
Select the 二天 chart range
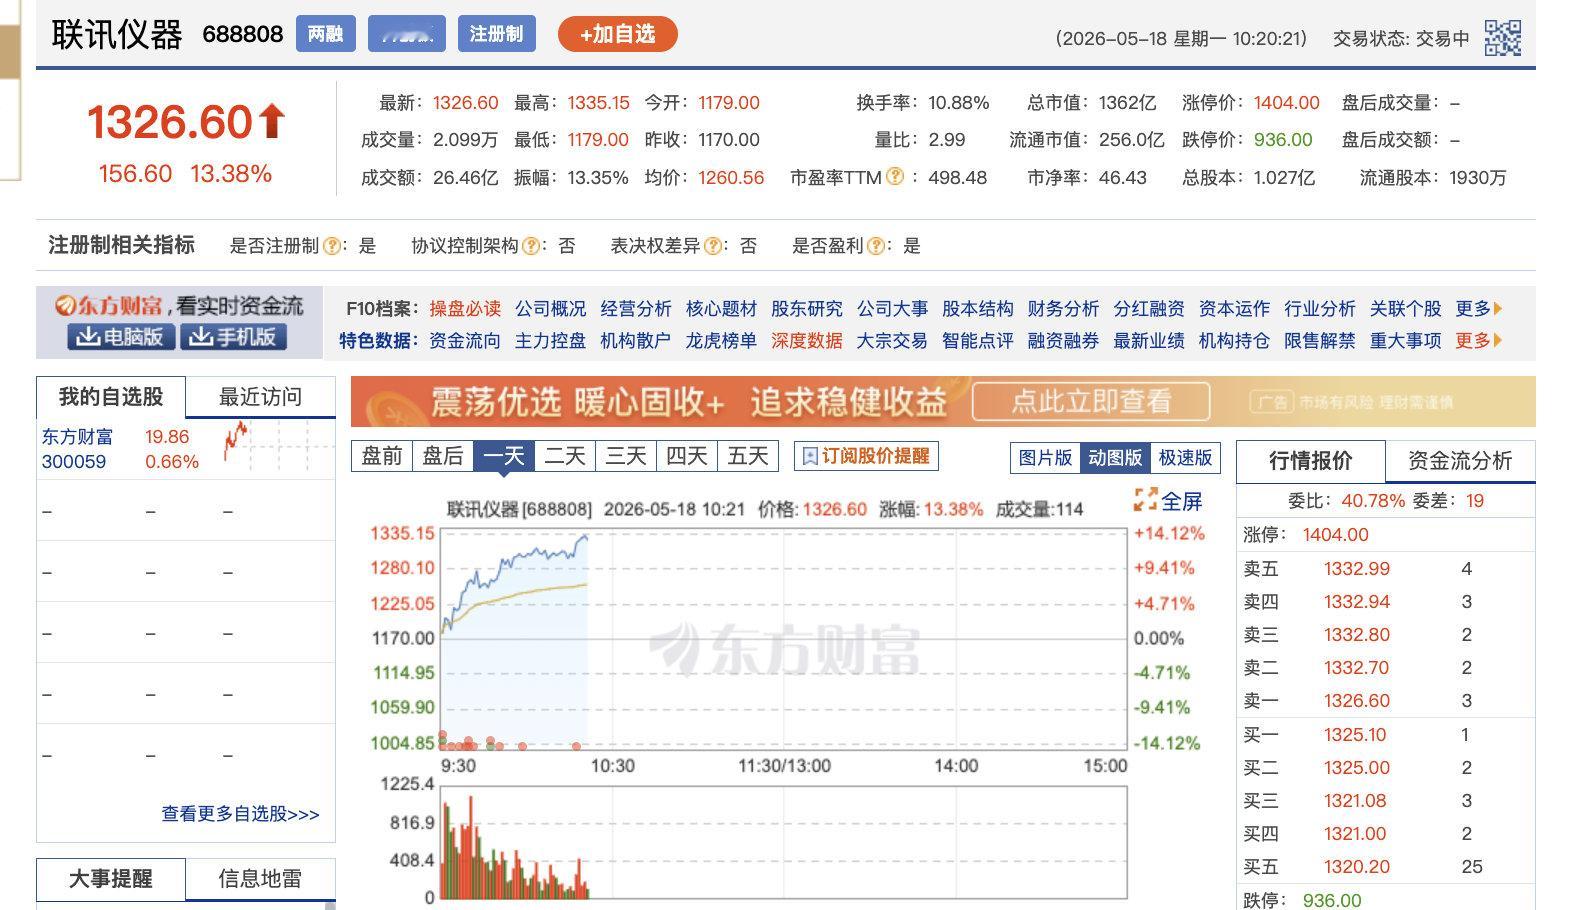(565, 456)
